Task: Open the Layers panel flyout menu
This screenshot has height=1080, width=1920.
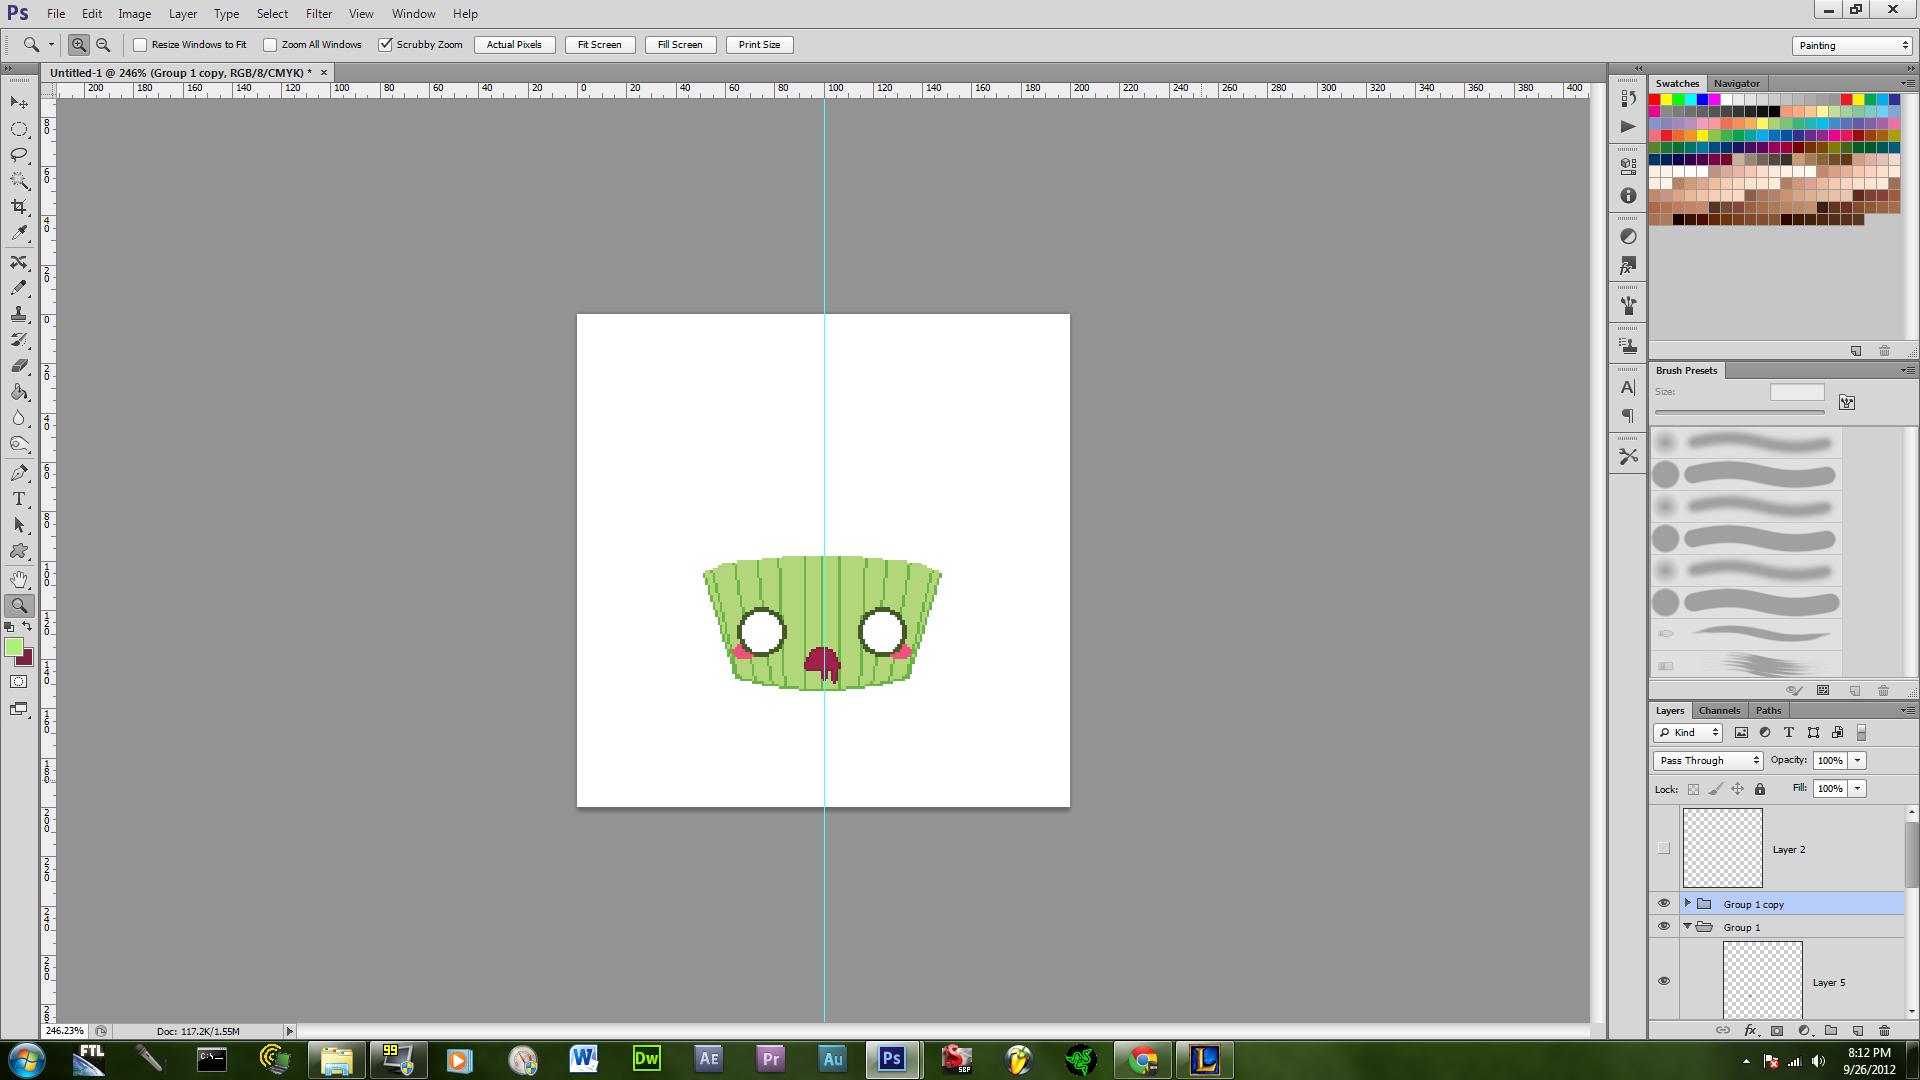Action: (1906, 710)
